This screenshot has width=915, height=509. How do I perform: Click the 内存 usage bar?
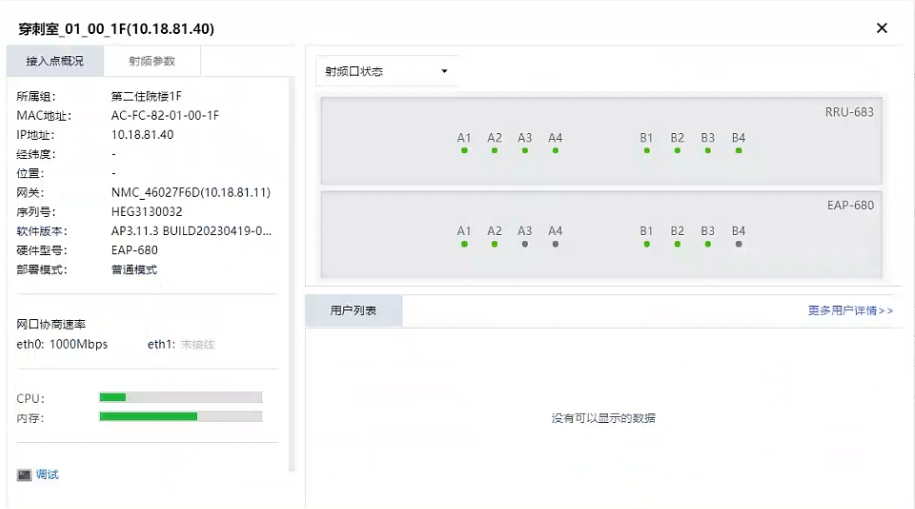[181, 417]
